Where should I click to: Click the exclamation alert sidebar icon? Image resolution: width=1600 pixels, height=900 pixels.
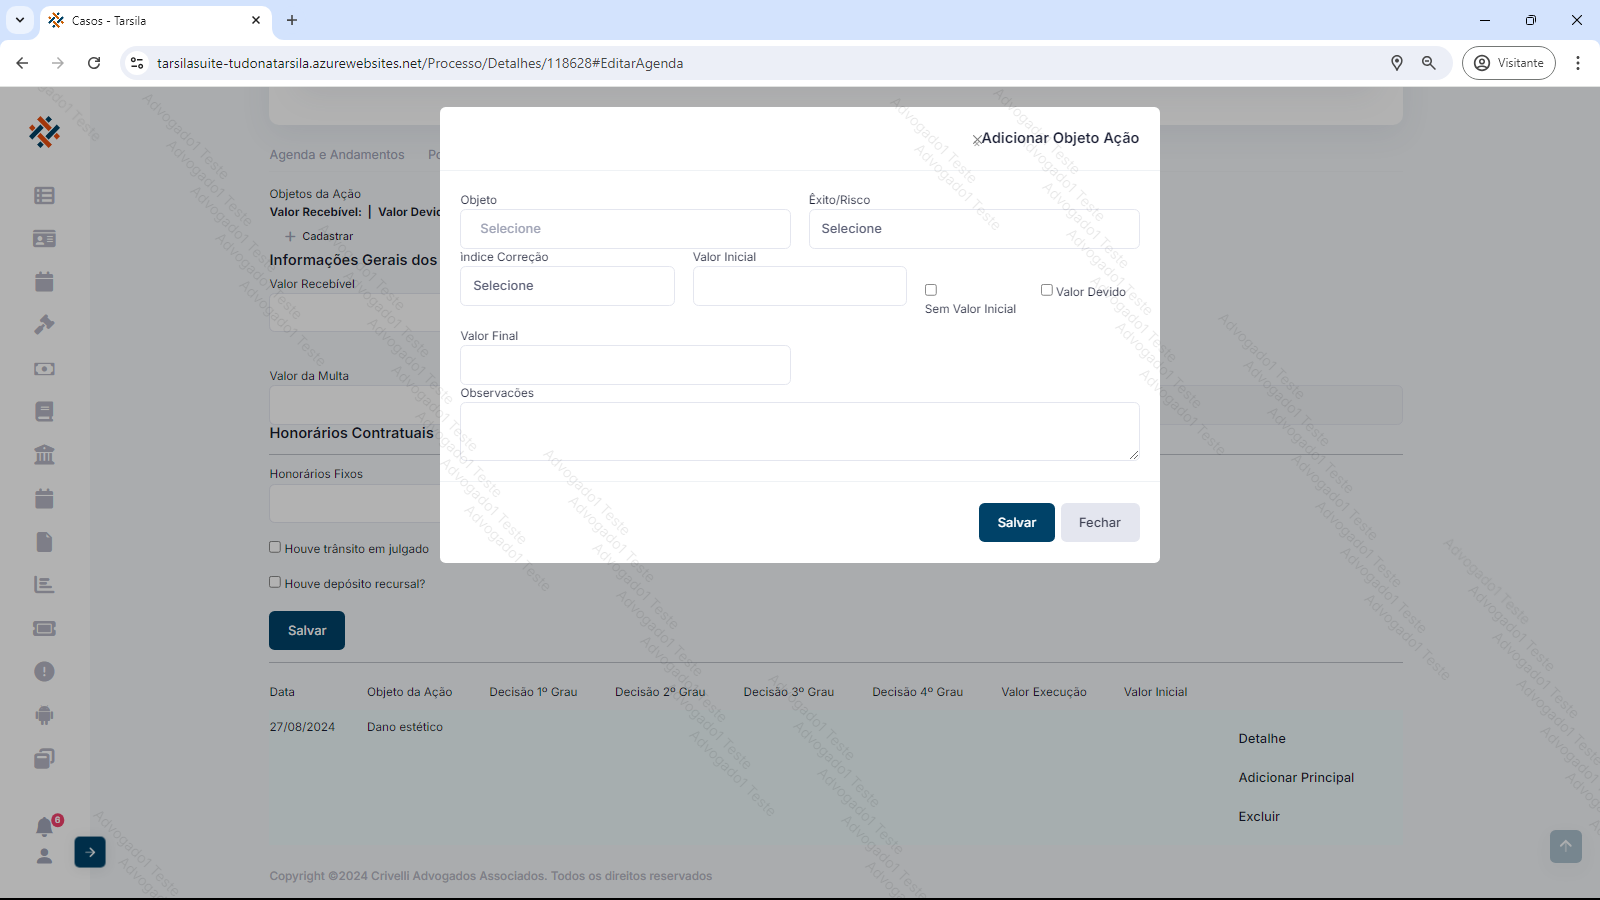pyautogui.click(x=44, y=672)
